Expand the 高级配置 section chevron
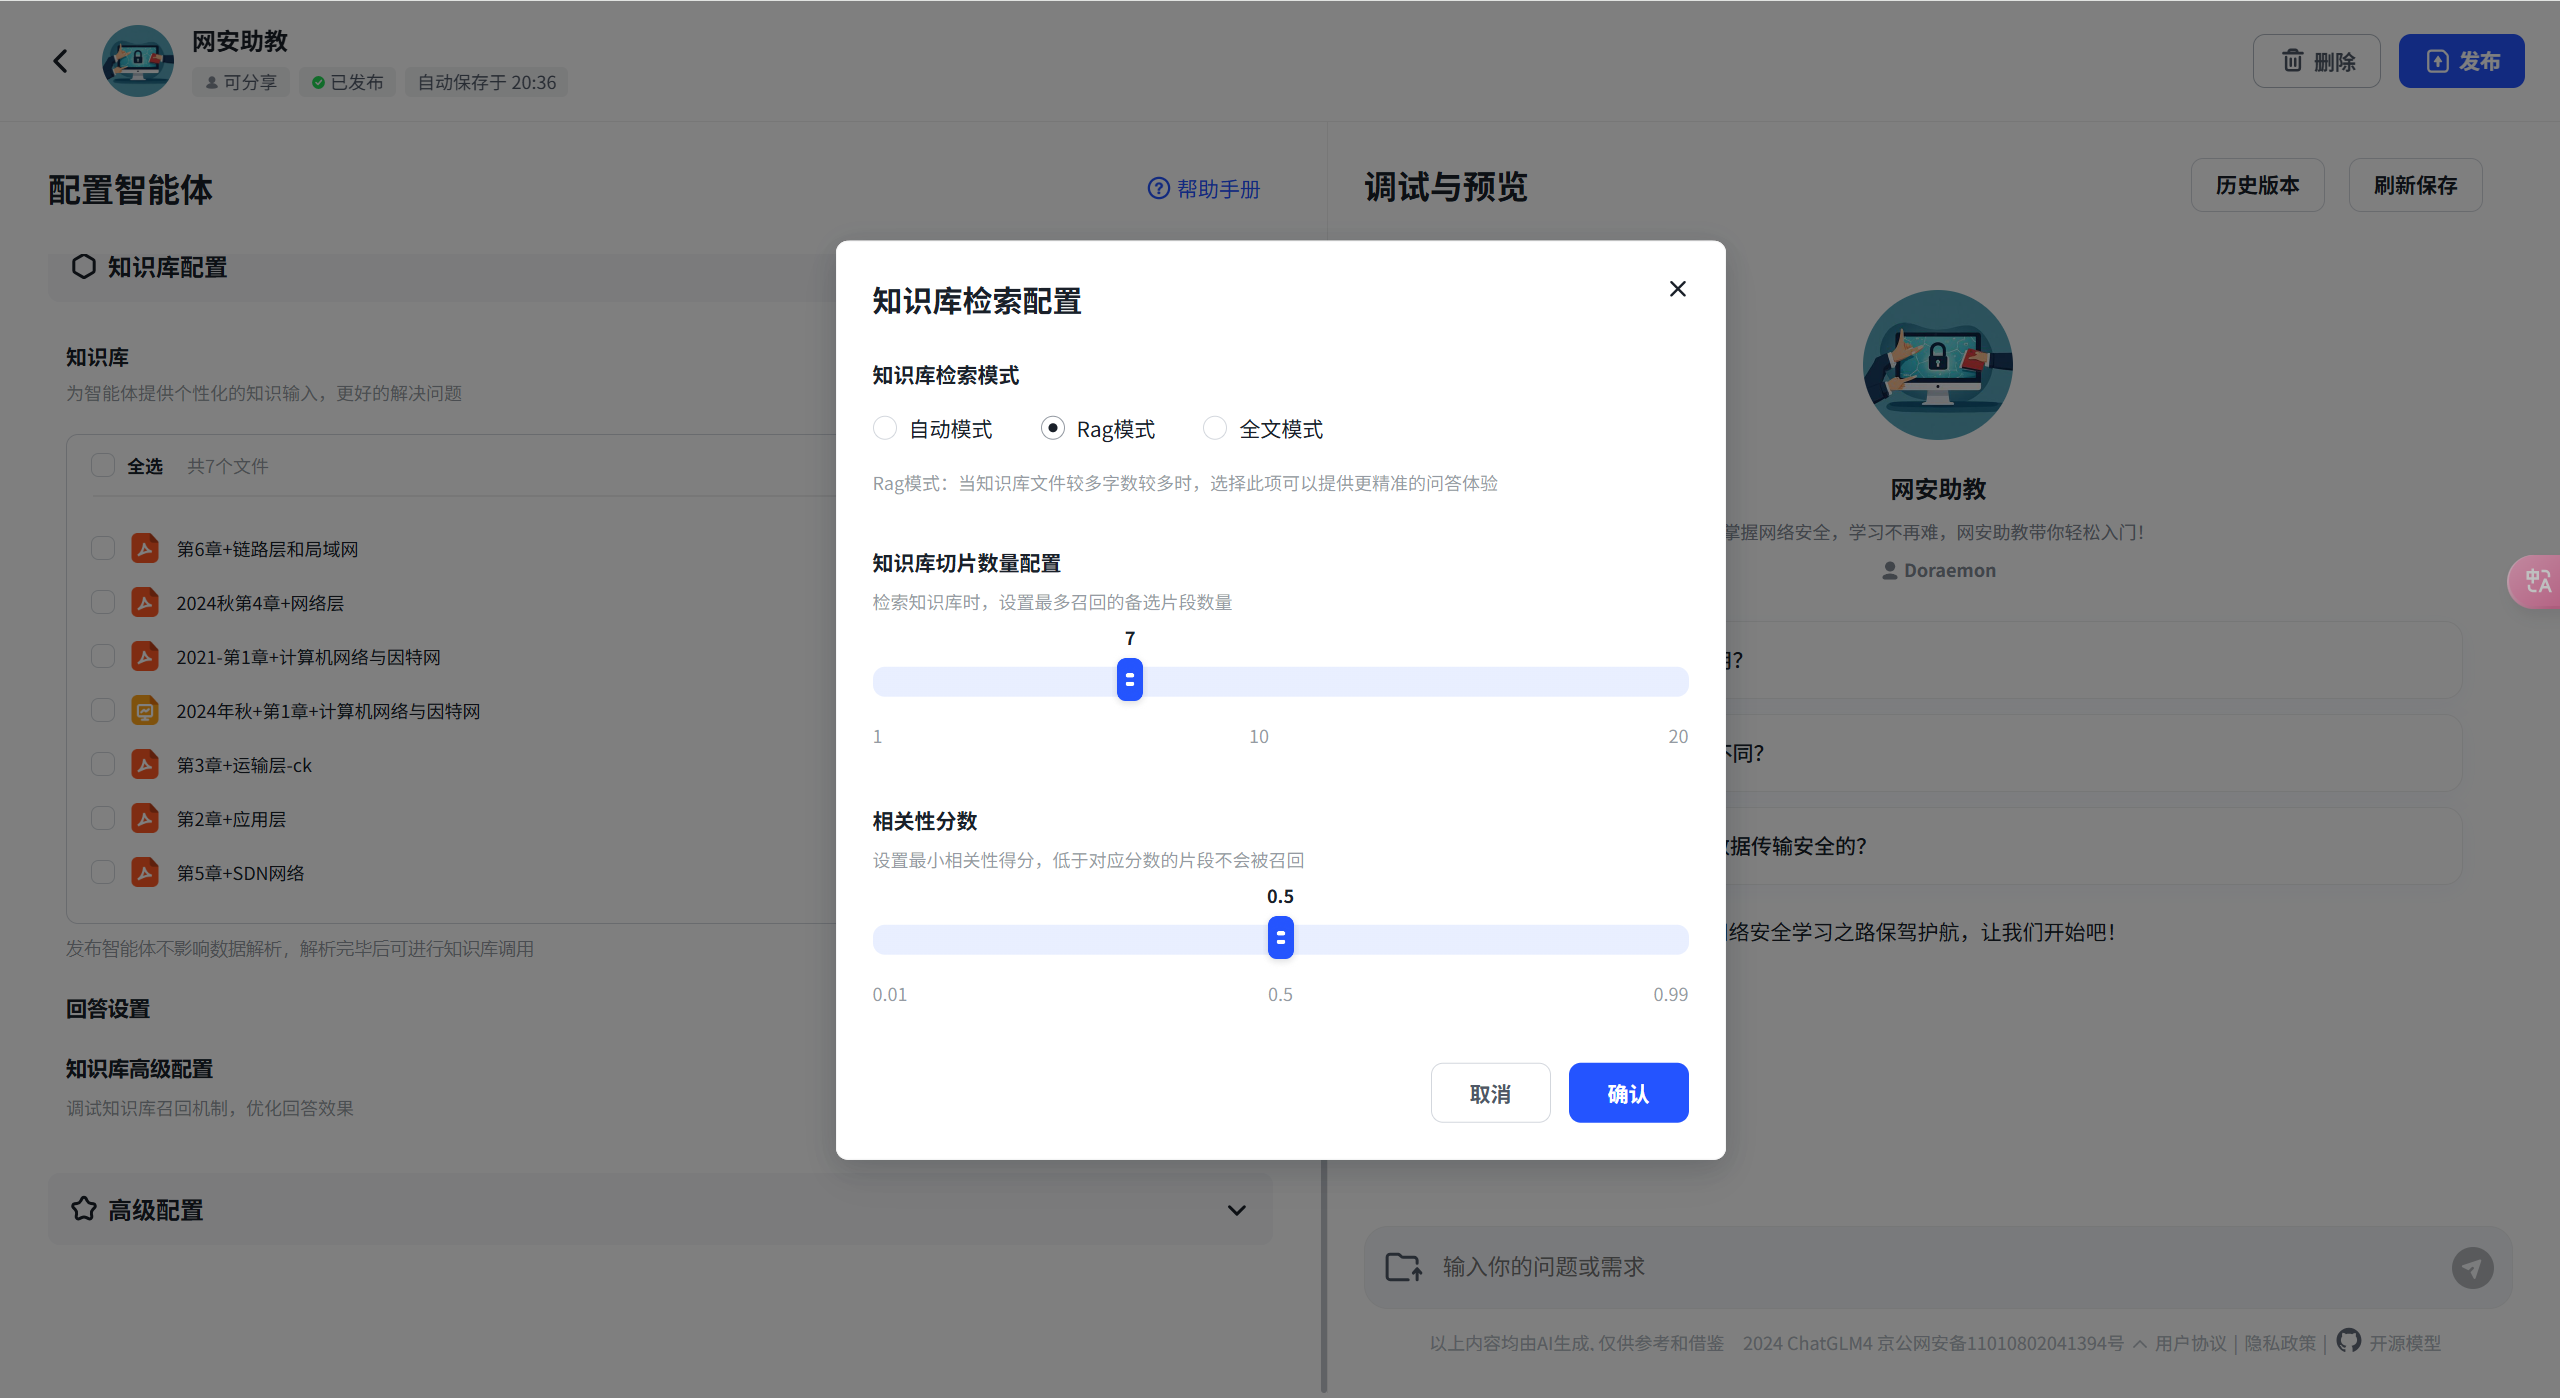 click(1237, 1210)
